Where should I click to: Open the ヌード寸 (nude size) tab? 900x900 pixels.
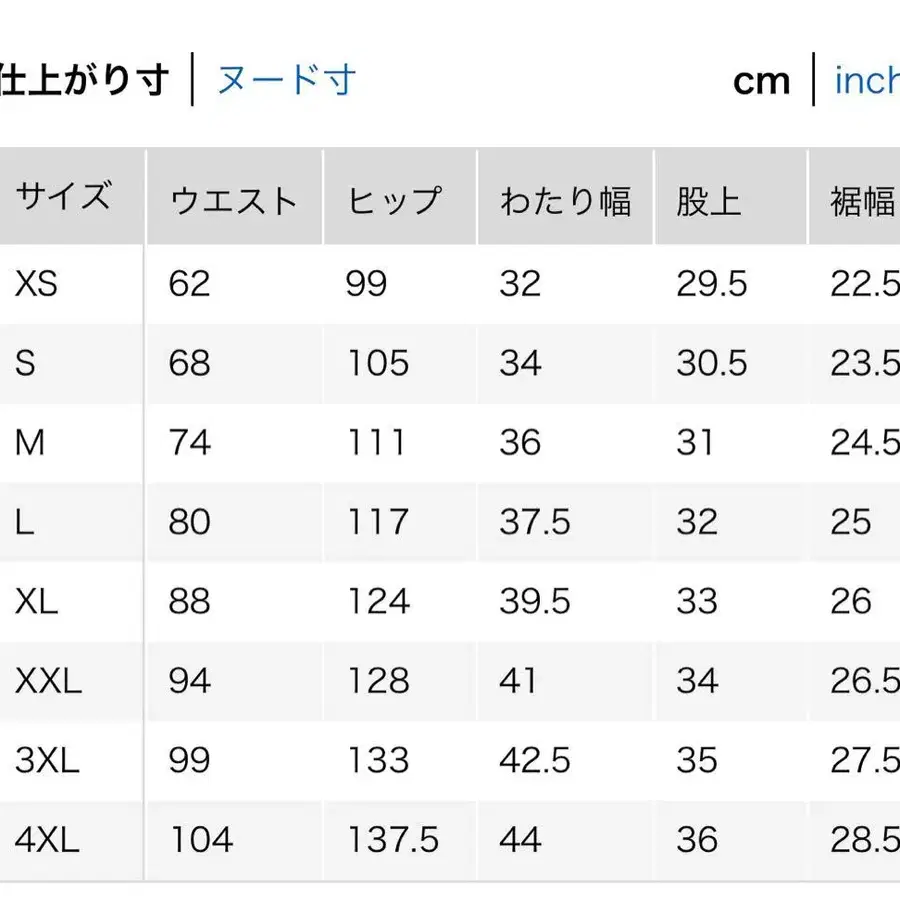tap(283, 82)
